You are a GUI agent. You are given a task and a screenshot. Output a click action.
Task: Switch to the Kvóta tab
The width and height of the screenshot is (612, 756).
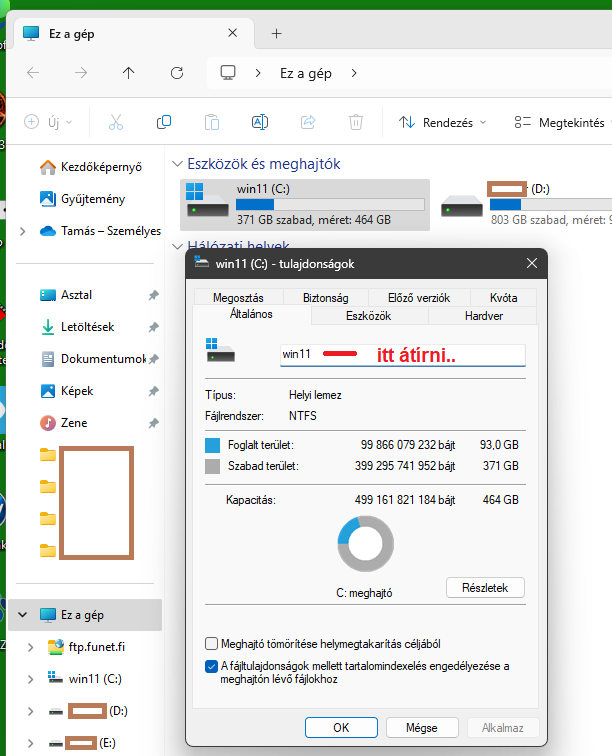503,297
